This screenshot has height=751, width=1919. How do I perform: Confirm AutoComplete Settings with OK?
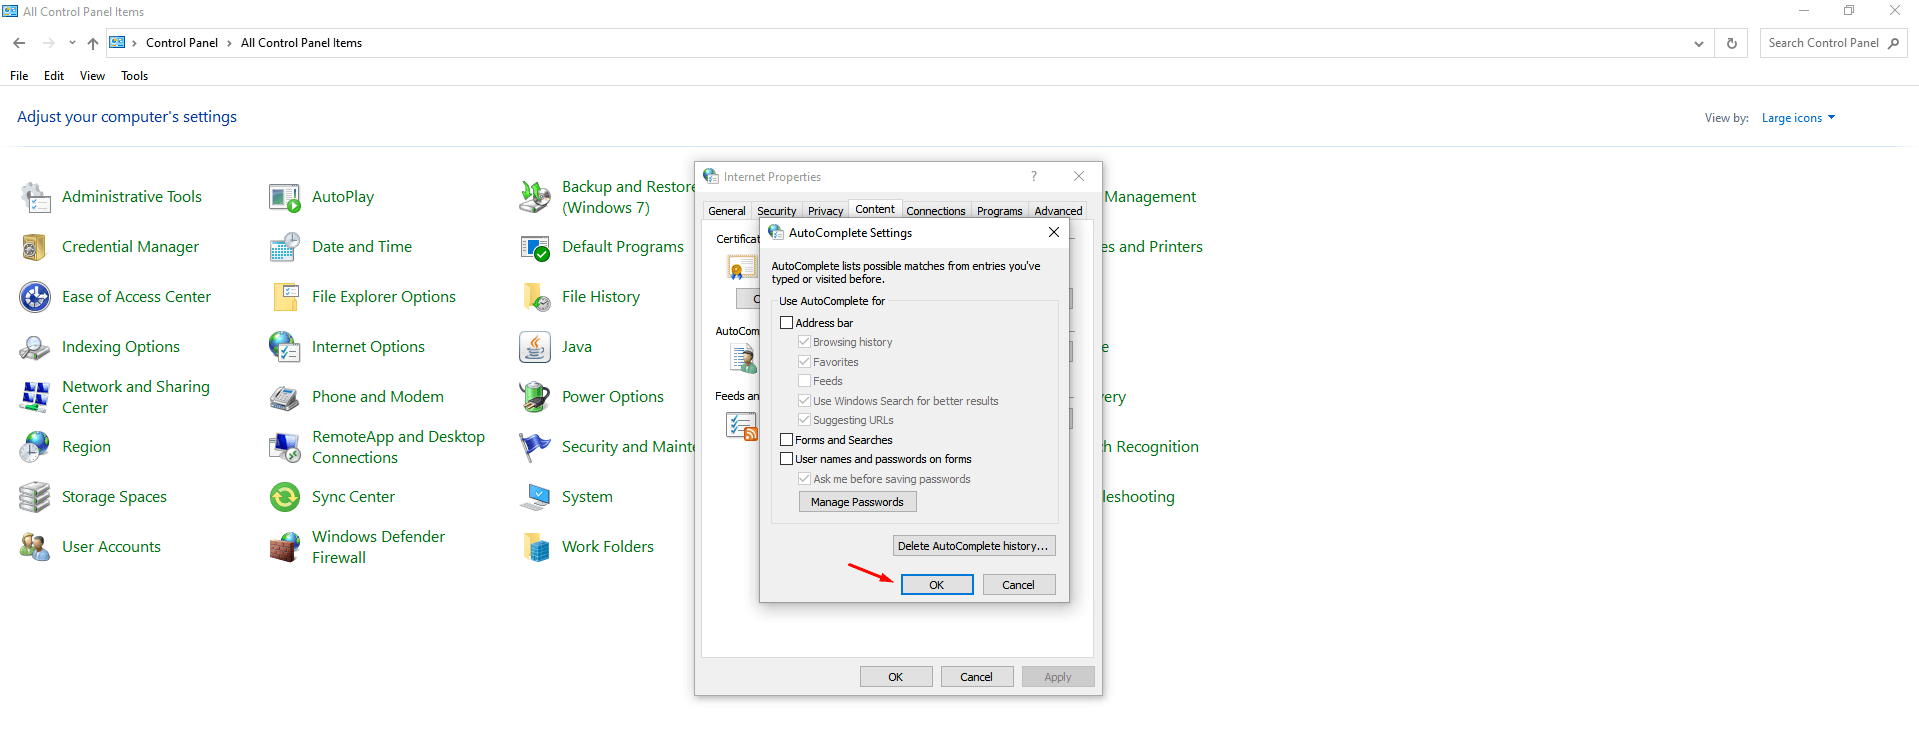937,585
